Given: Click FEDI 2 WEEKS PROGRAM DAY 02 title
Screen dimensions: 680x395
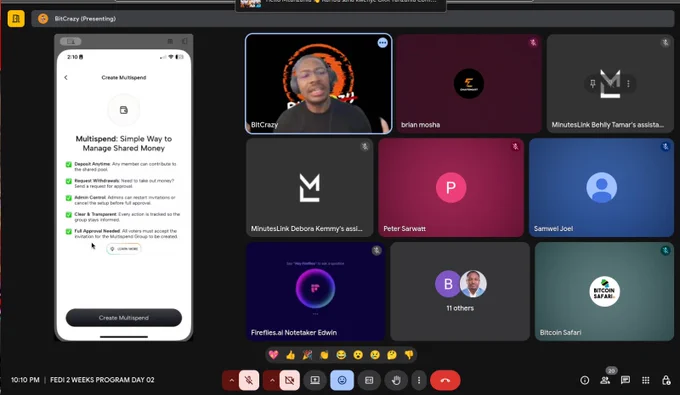Looking at the screenshot, I should [x=102, y=380].
